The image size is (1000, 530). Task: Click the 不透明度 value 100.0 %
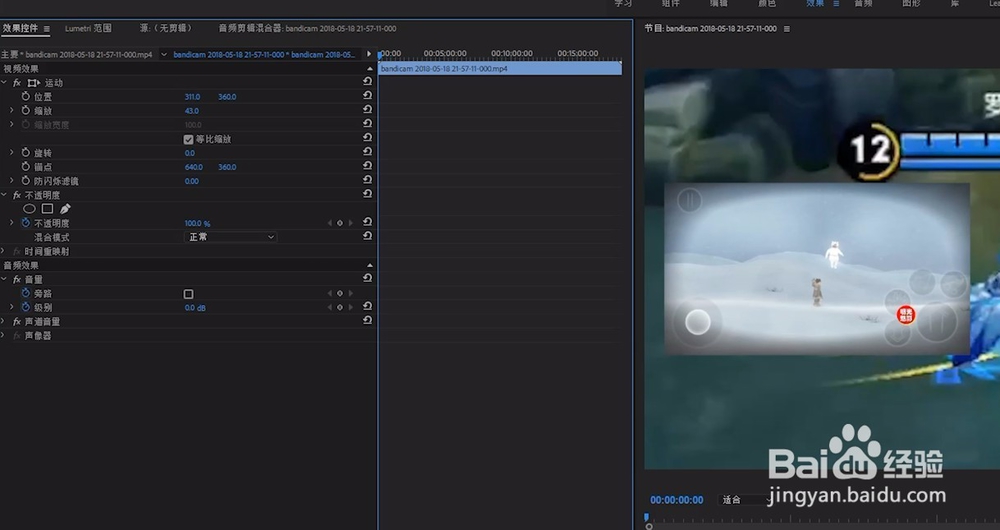[197, 223]
